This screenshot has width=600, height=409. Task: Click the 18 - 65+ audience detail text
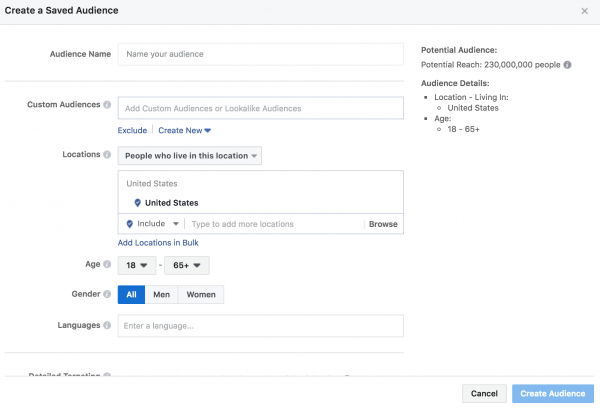click(463, 129)
